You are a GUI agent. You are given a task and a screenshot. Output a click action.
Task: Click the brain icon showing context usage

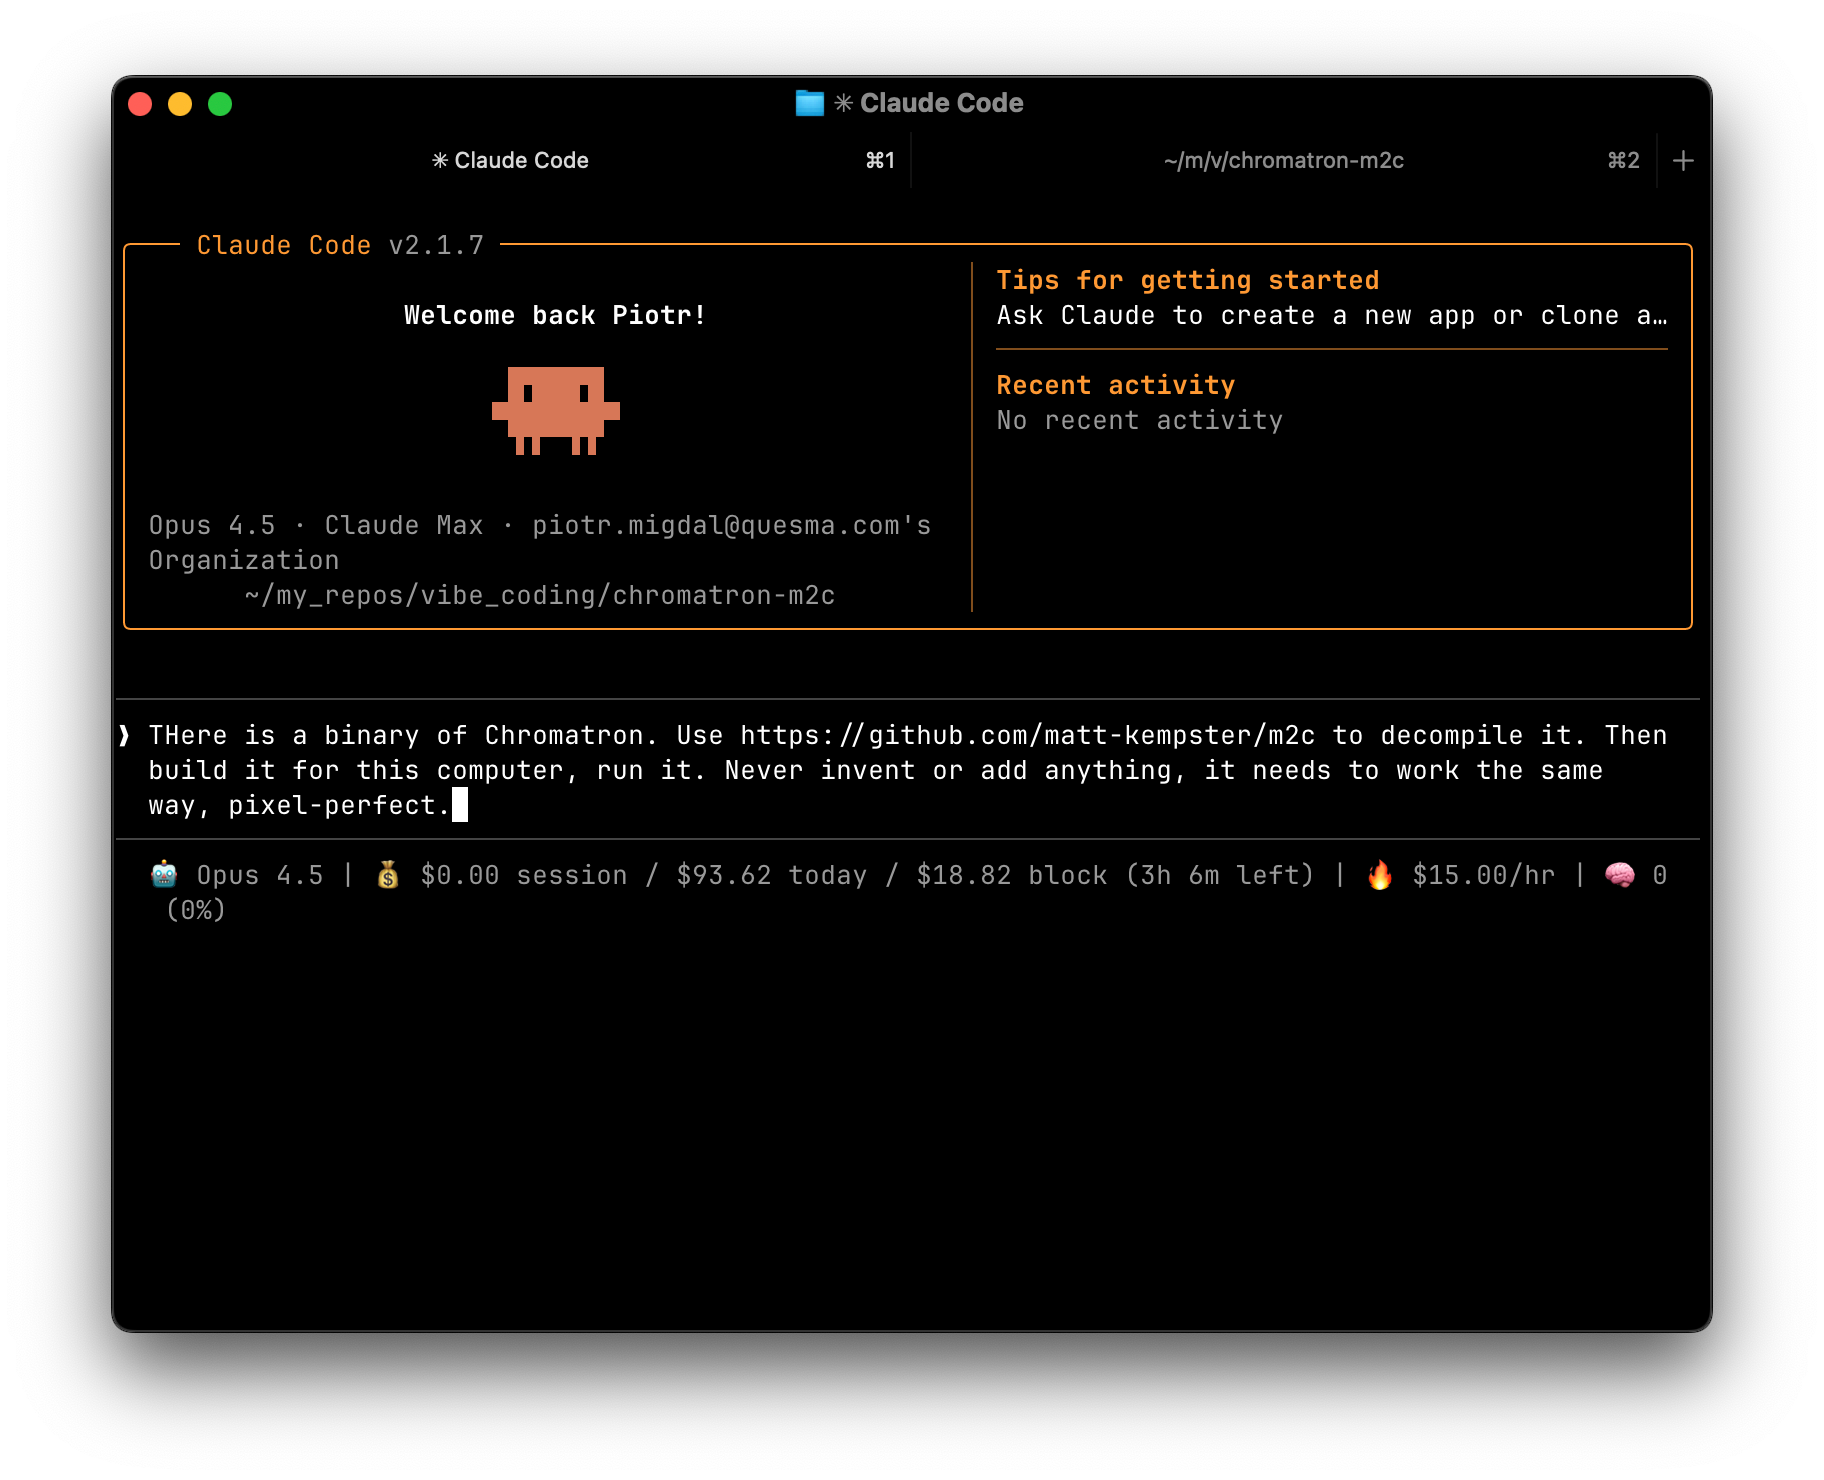[1620, 874]
